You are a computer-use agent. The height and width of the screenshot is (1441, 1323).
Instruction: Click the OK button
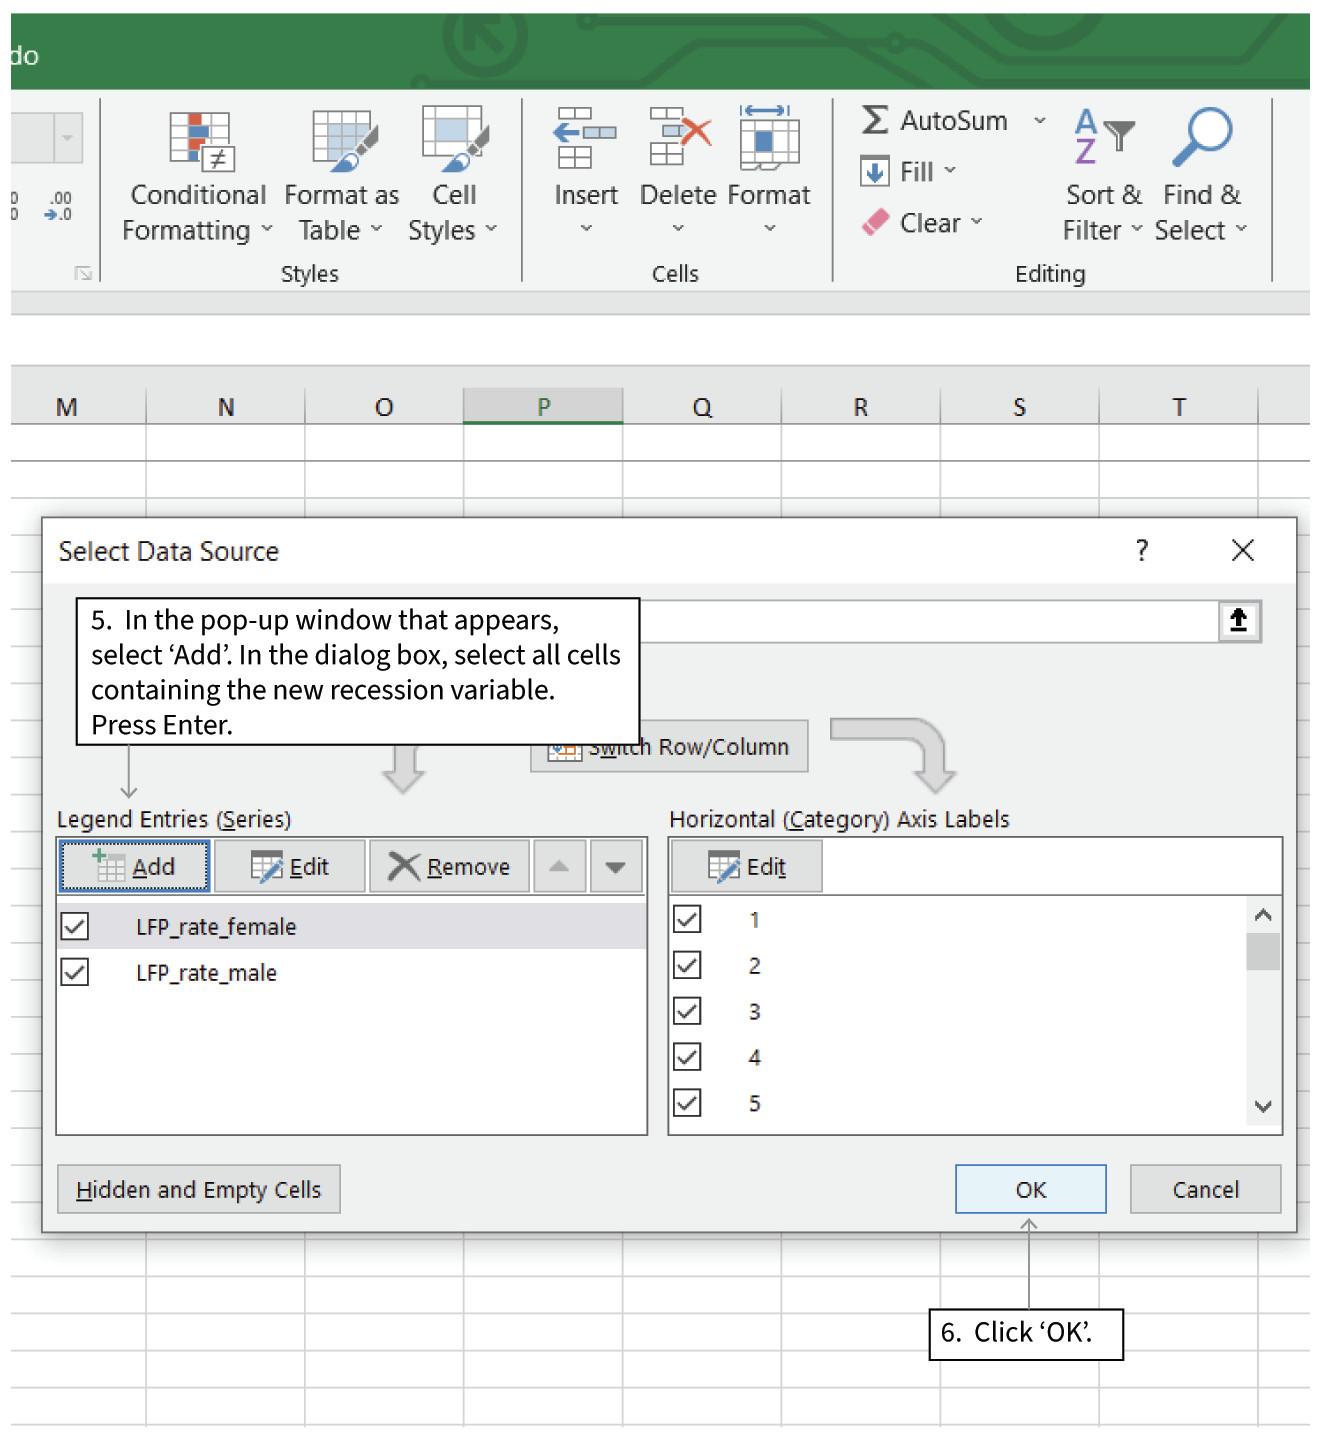(x=1030, y=1189)
